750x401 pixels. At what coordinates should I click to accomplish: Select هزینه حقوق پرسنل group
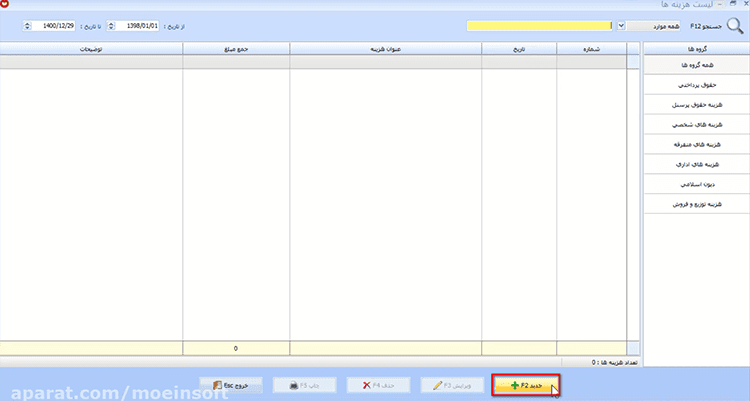pyautogui.click(x=697, y=104)
